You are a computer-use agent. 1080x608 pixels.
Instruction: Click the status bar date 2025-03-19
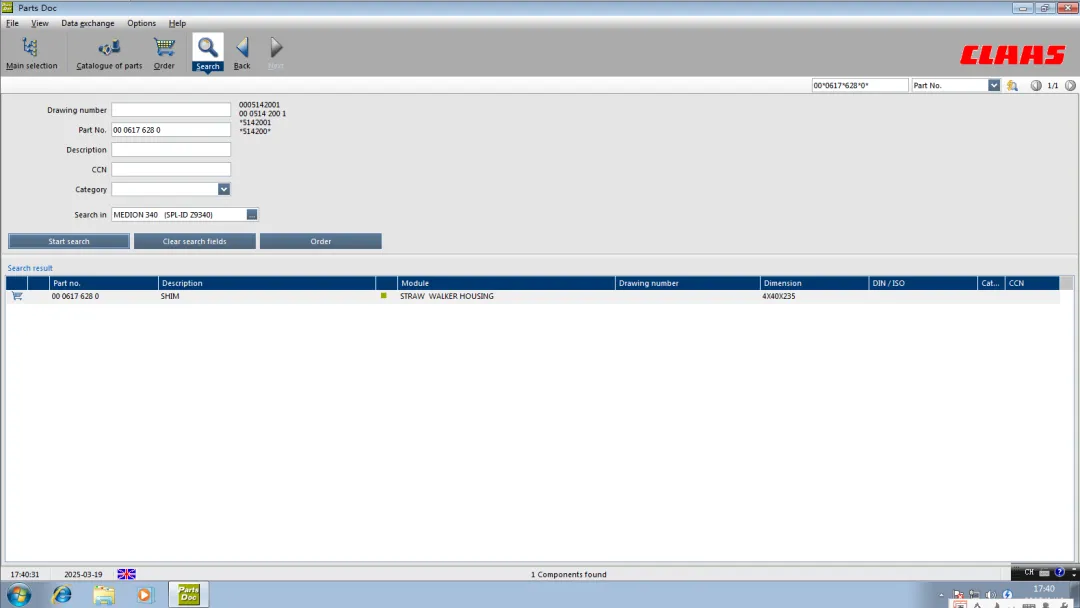pyautogui.click(x=83, y=574)
